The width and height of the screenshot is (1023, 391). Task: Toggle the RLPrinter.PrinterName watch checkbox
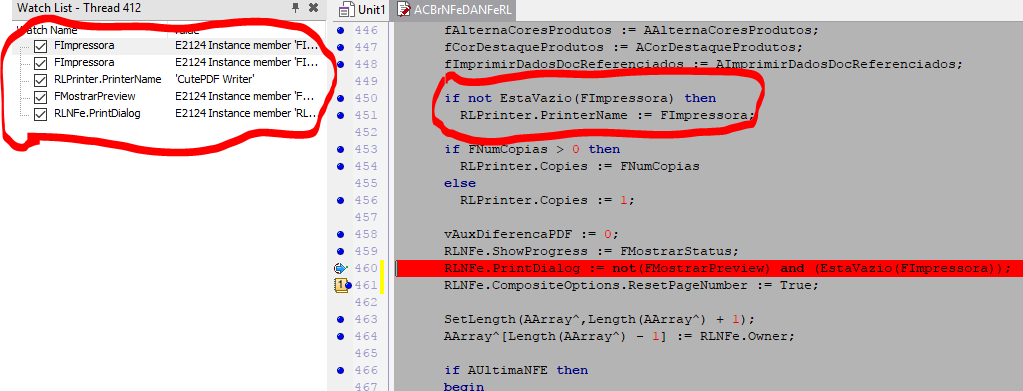click(40, 80)
